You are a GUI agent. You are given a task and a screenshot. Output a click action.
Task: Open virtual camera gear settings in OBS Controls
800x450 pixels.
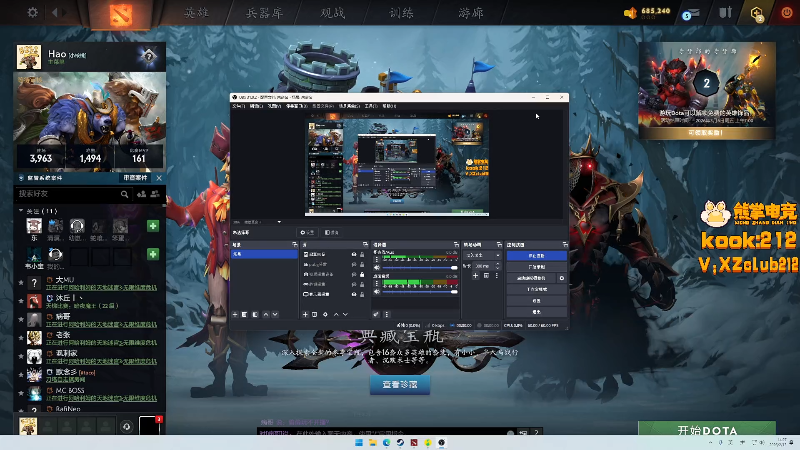562,278
